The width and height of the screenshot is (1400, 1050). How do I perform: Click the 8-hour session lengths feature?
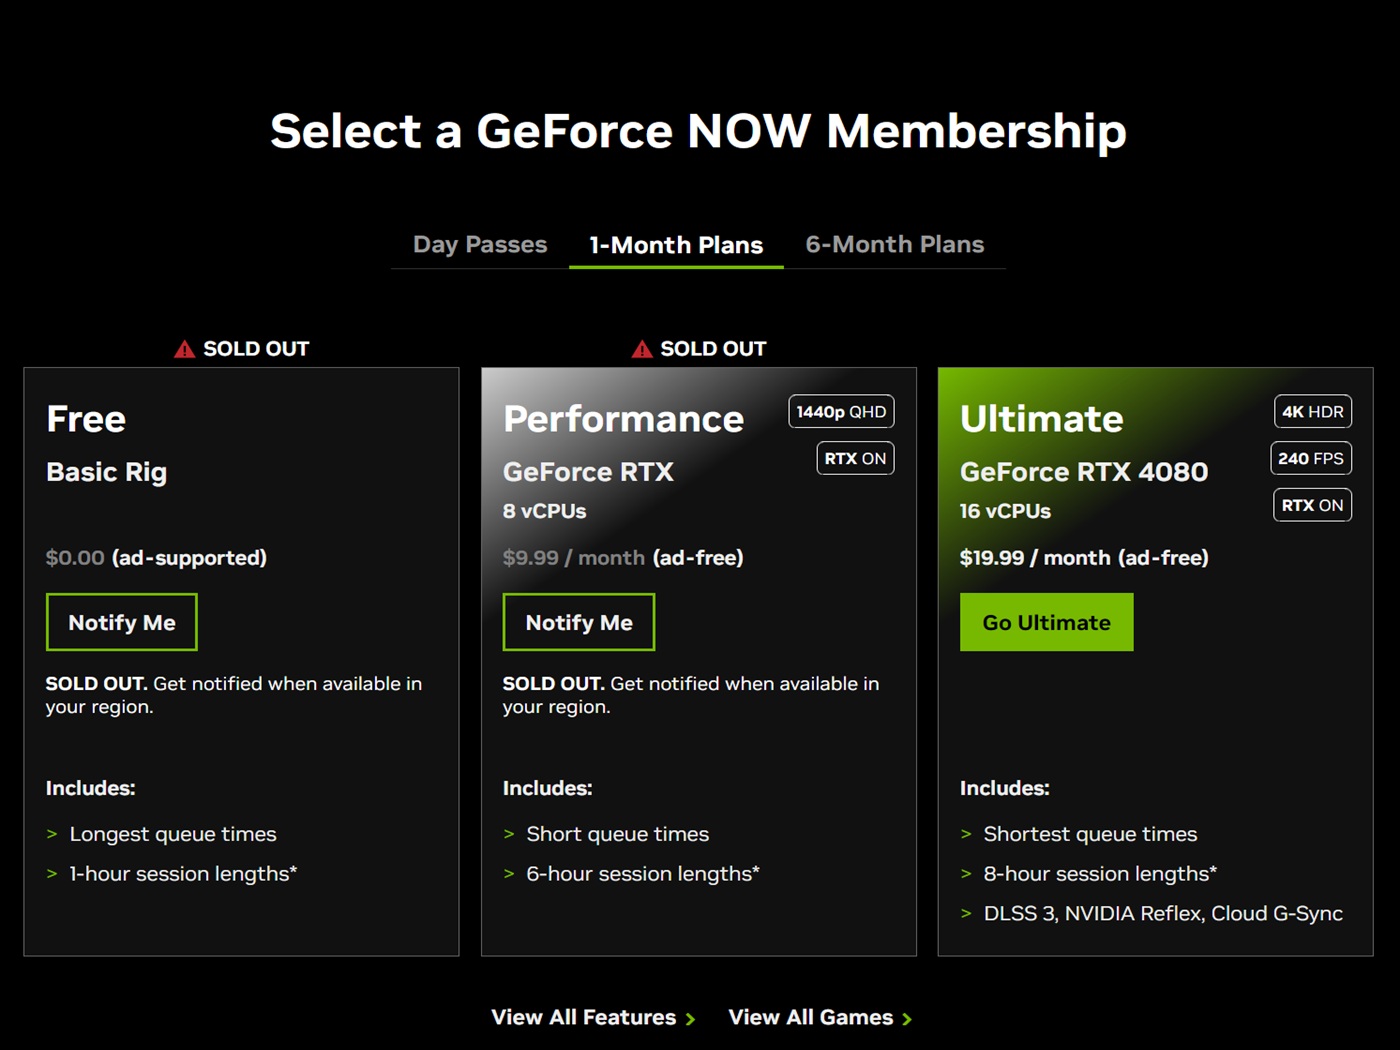(x=1100, y=874)
